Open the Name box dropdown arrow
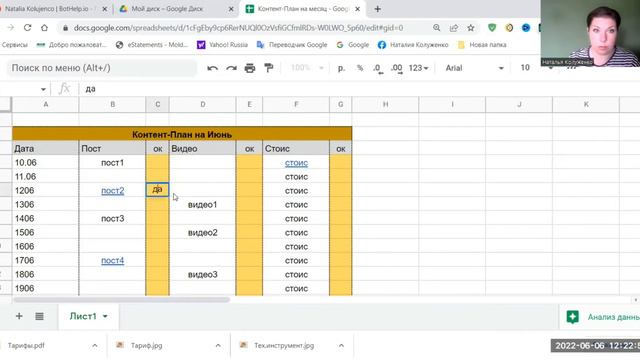The image size is (640, 360). click(x=43, y=89)
